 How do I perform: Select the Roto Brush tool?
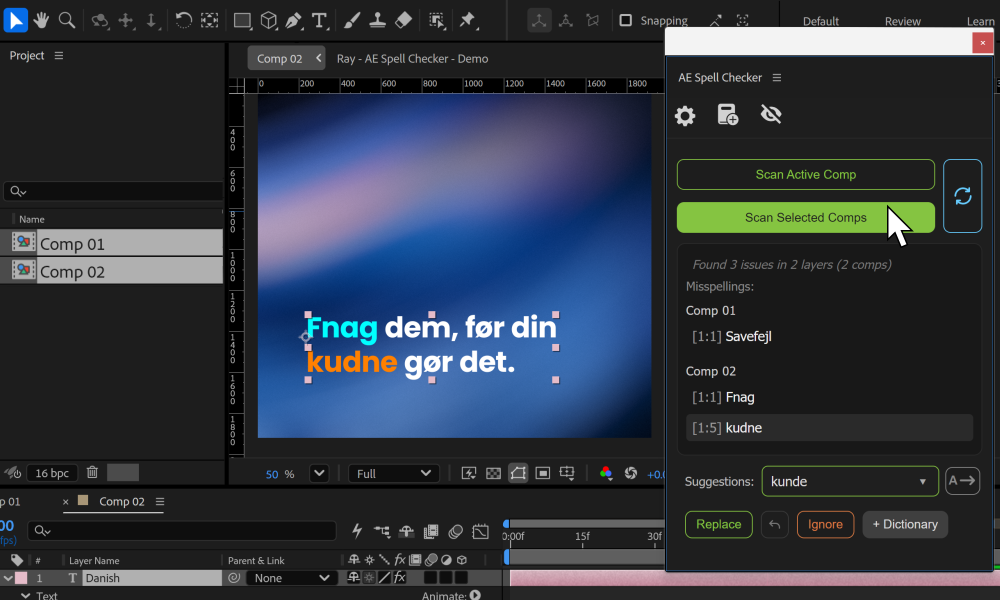437,20
